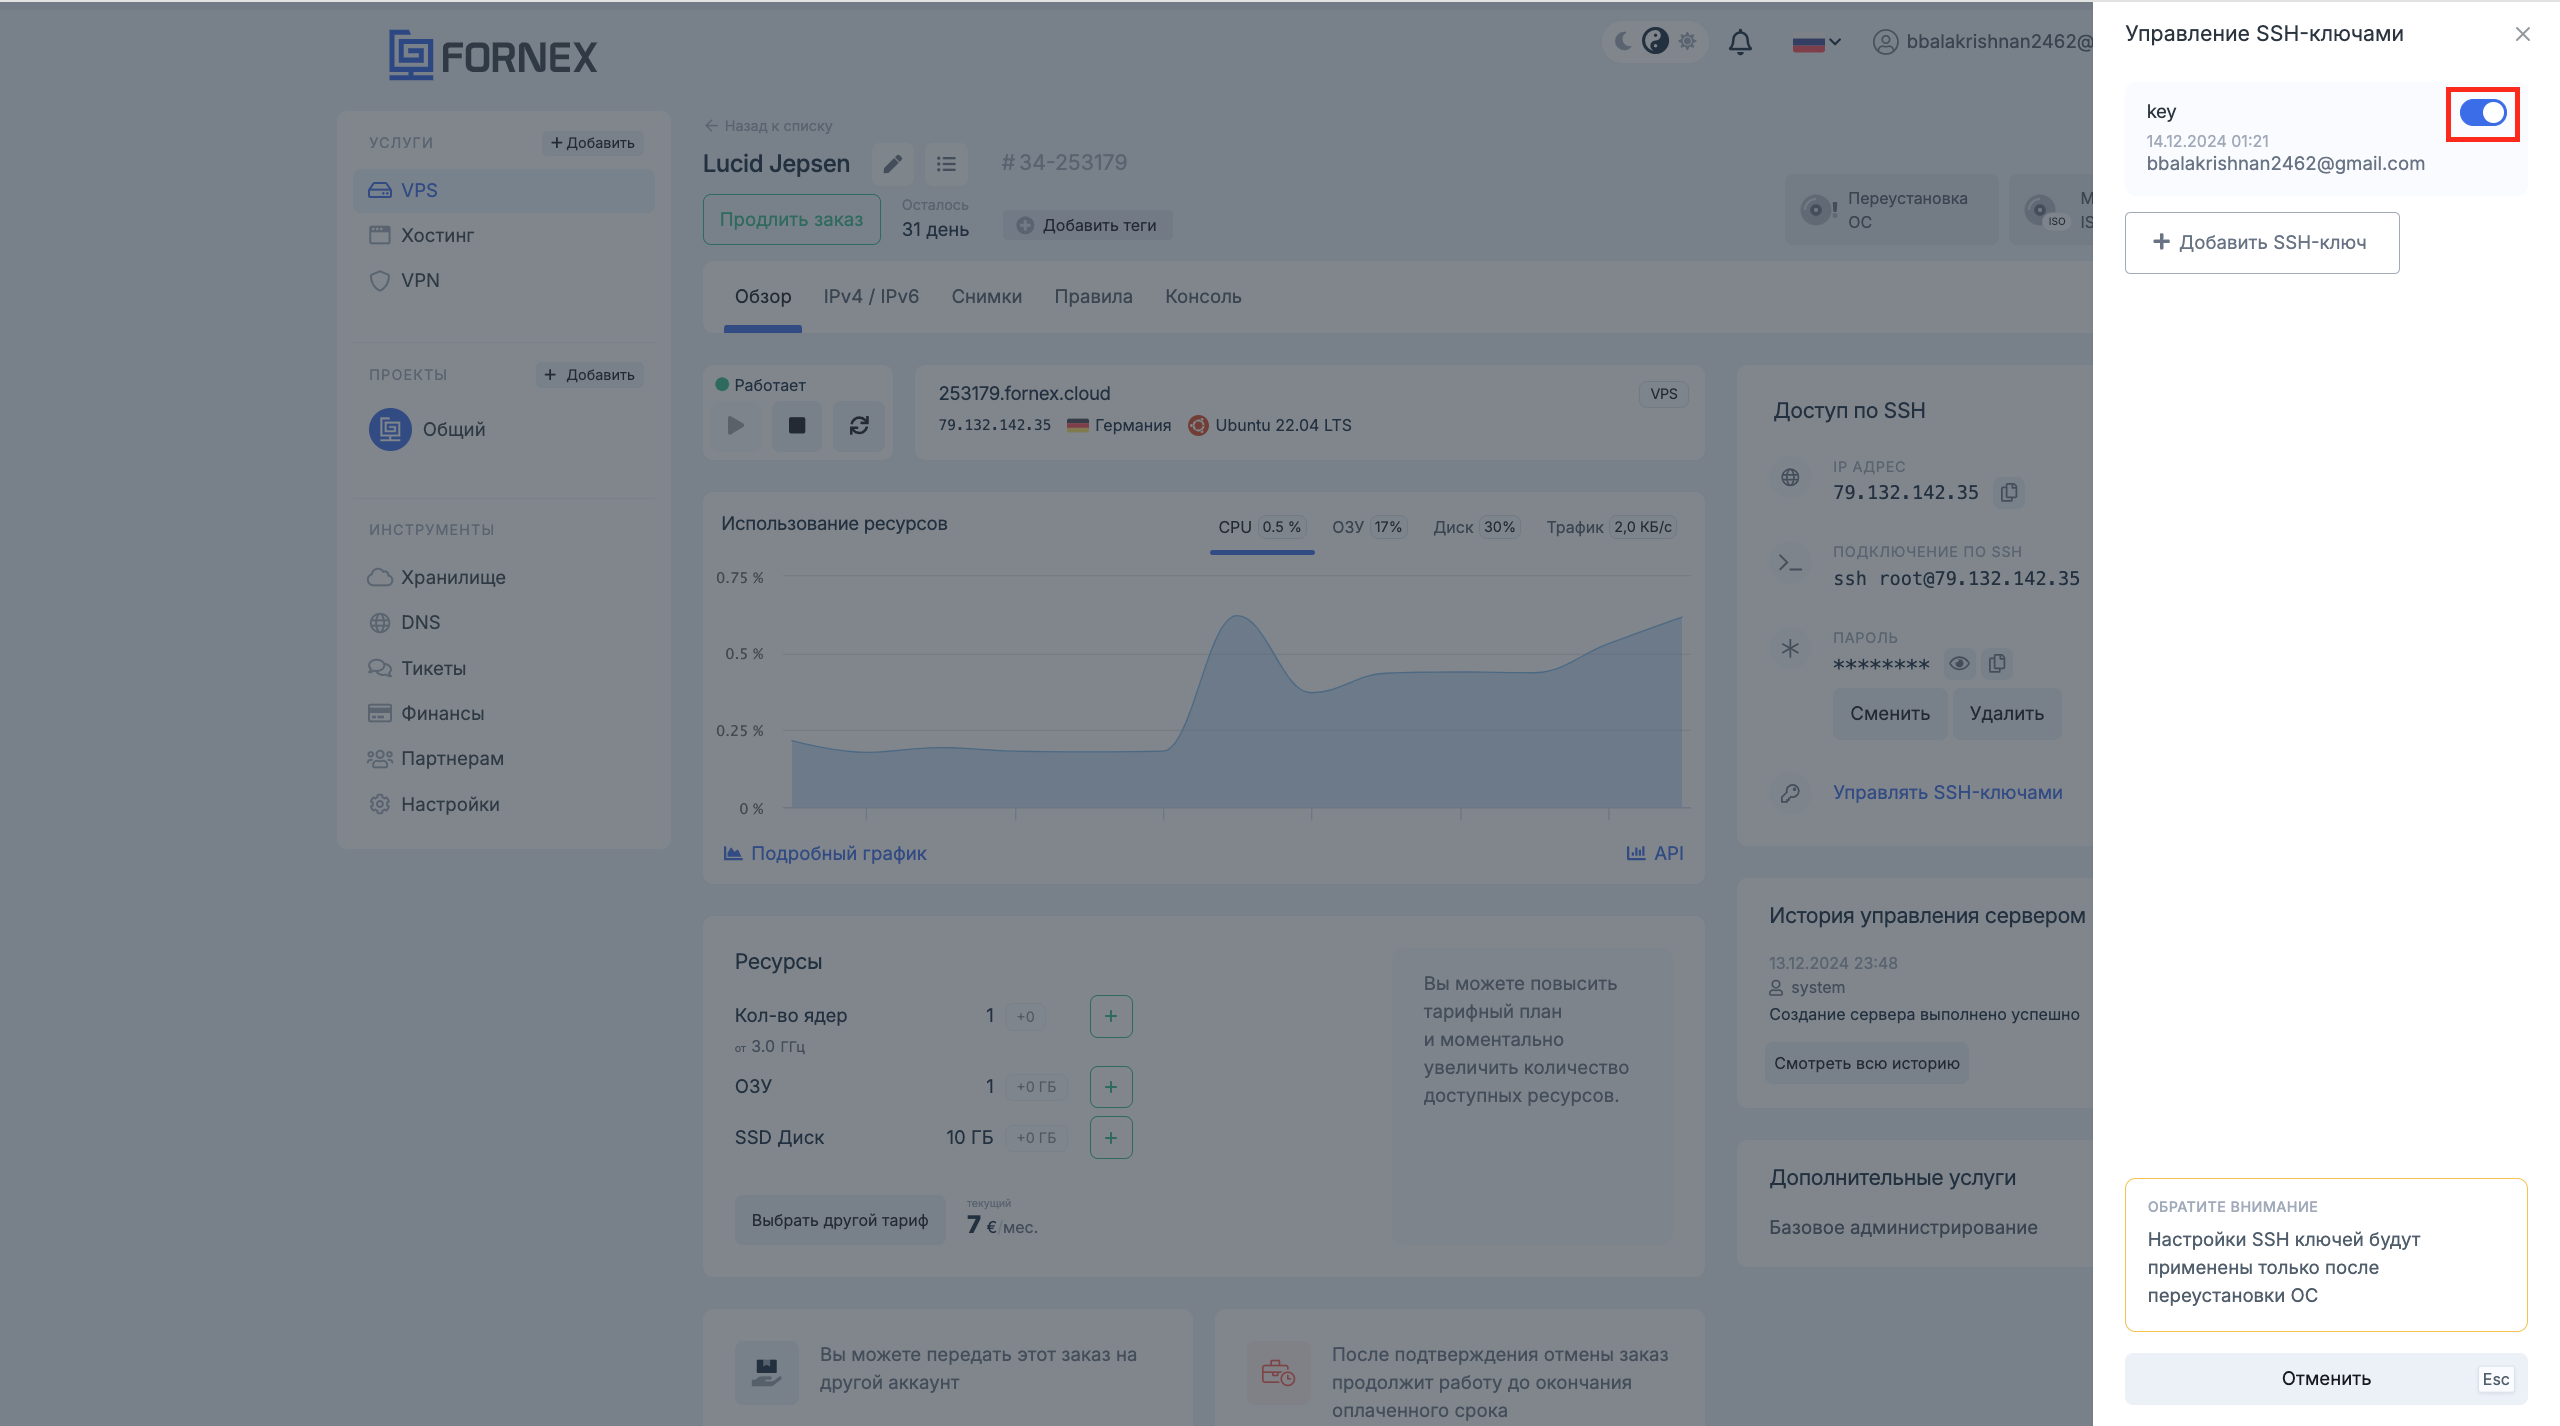Switch to the Снимки tab
Image resolution: width=2560 pixels, height=1426 pixels.
click(x=986, y=296)
